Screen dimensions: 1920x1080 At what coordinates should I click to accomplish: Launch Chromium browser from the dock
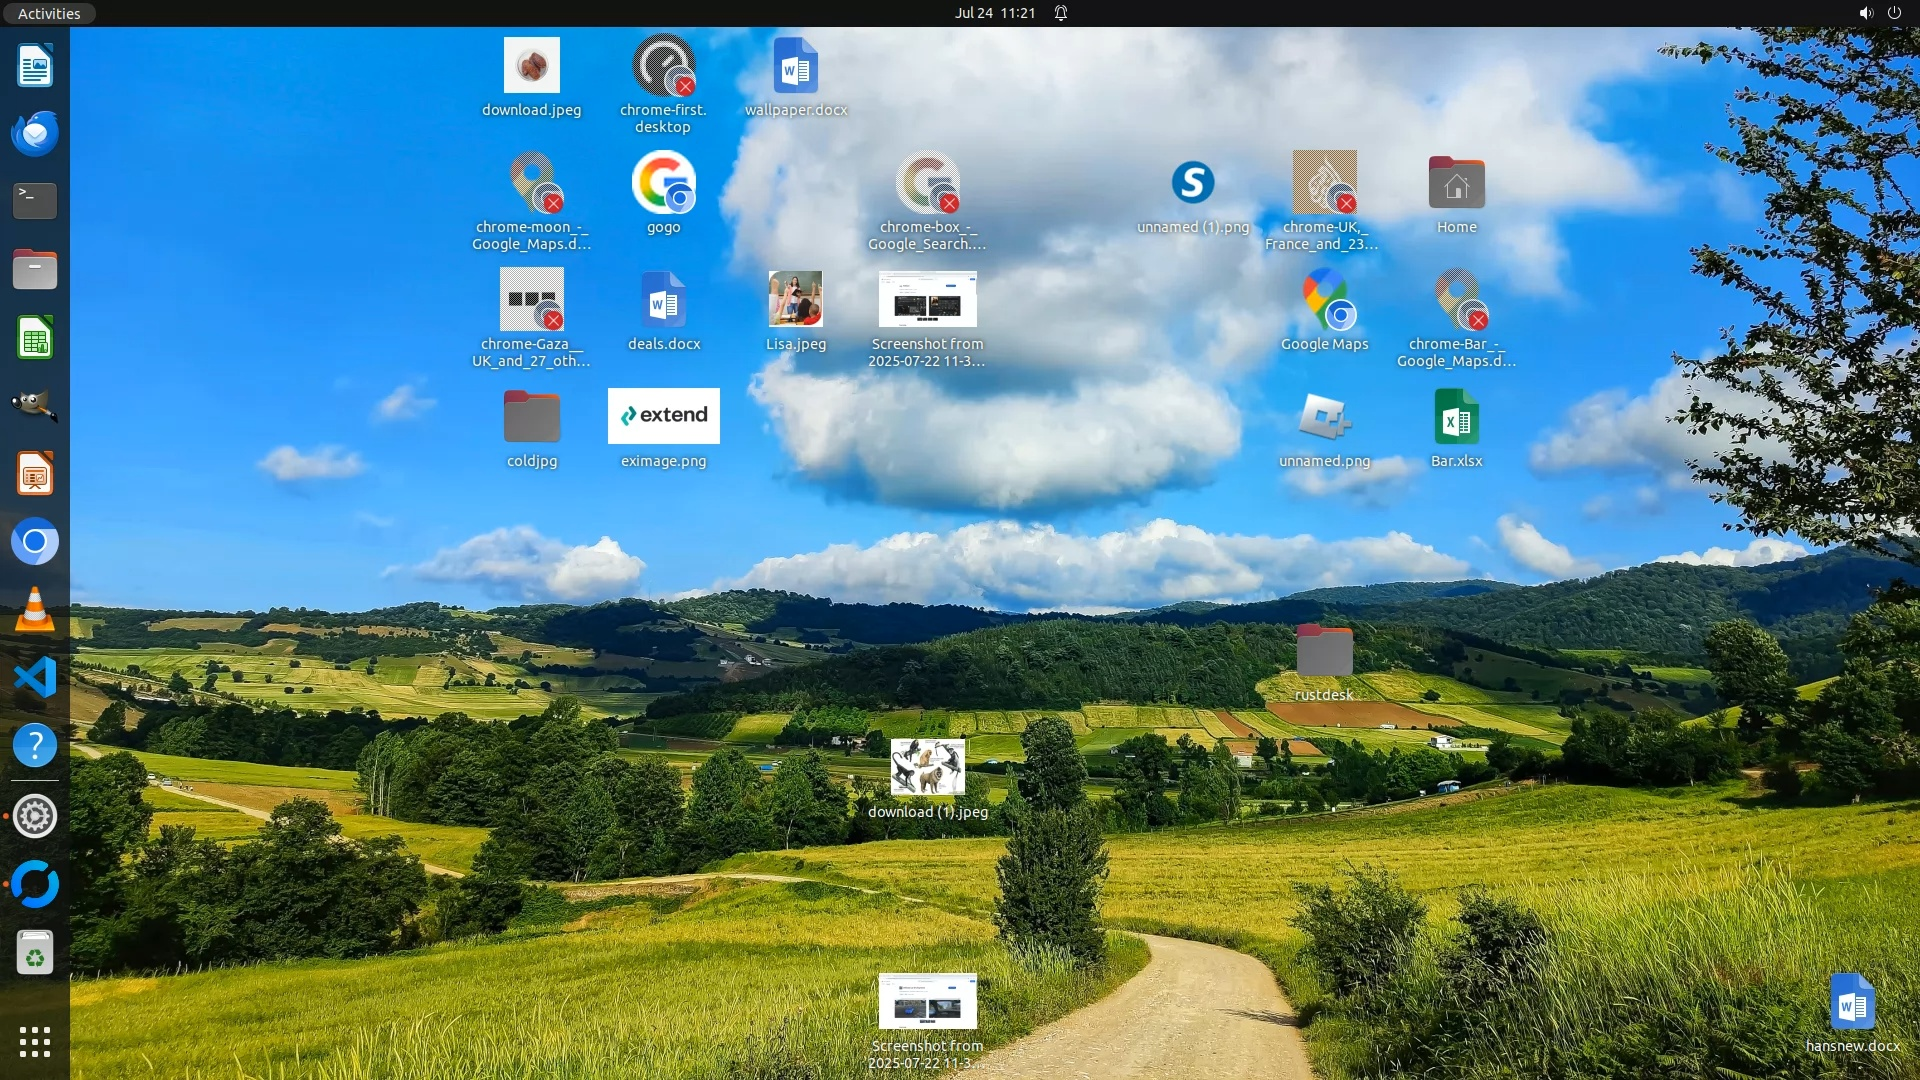tap(35, 542)
